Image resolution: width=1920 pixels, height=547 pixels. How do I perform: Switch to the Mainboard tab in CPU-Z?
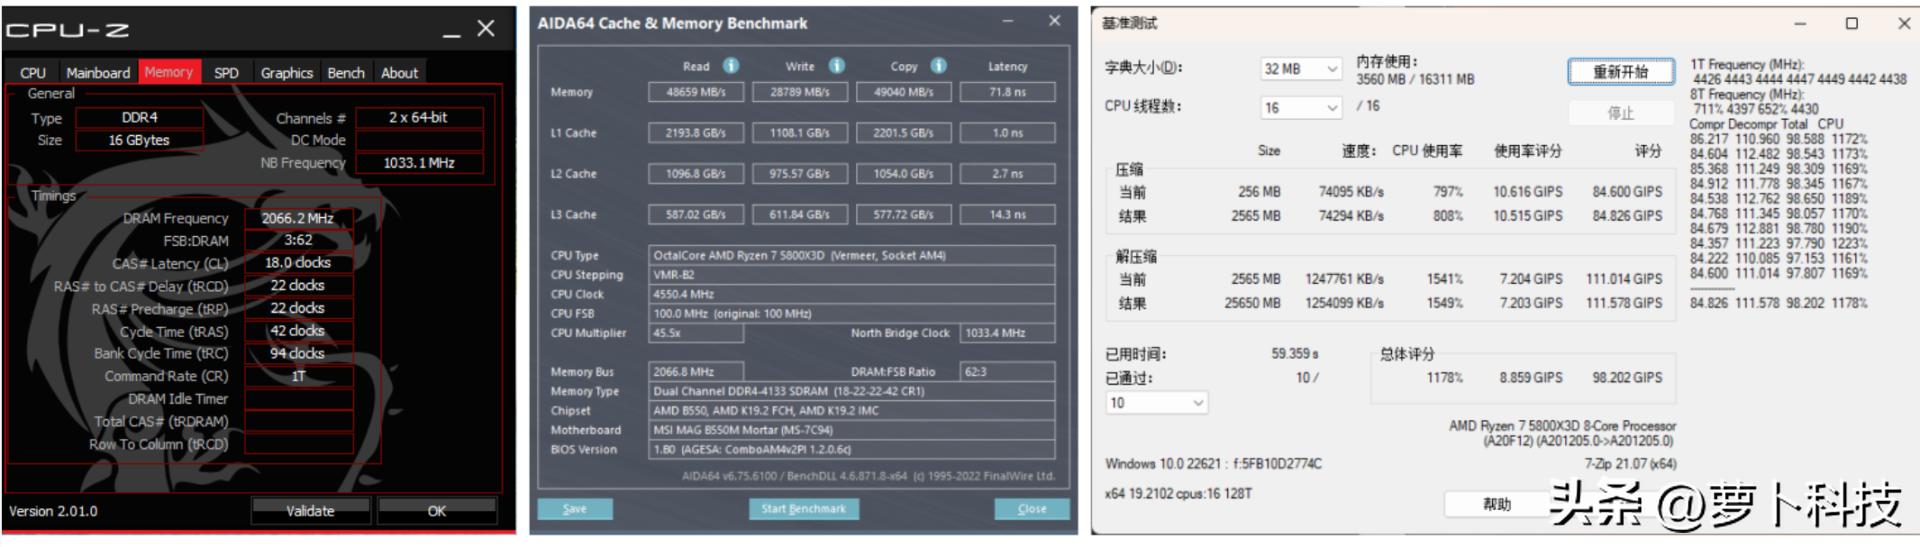(98, 73)
